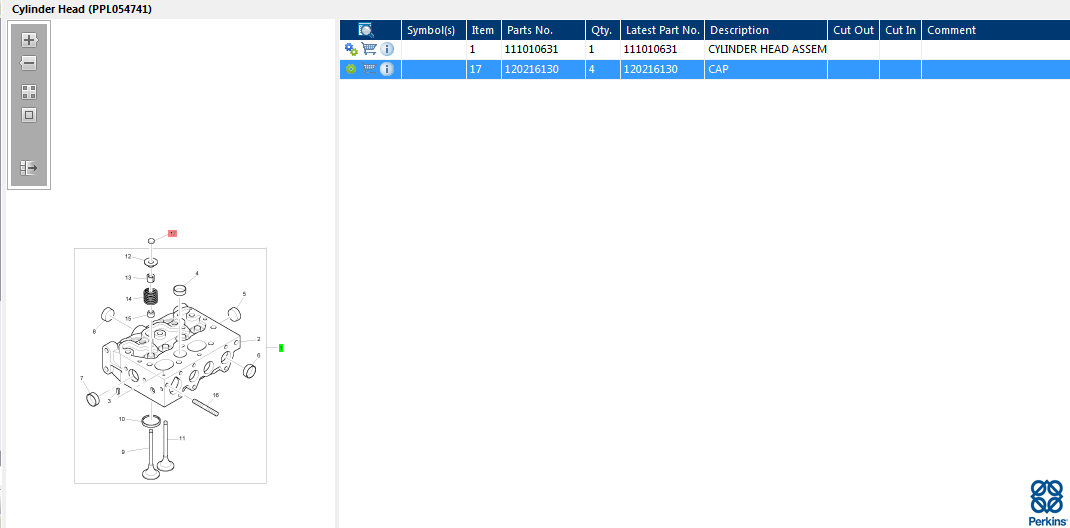Image resolution: width=1070 pixels, height=528 pixels.
Task: Click the Comment column header
Action: click(996, 30)
